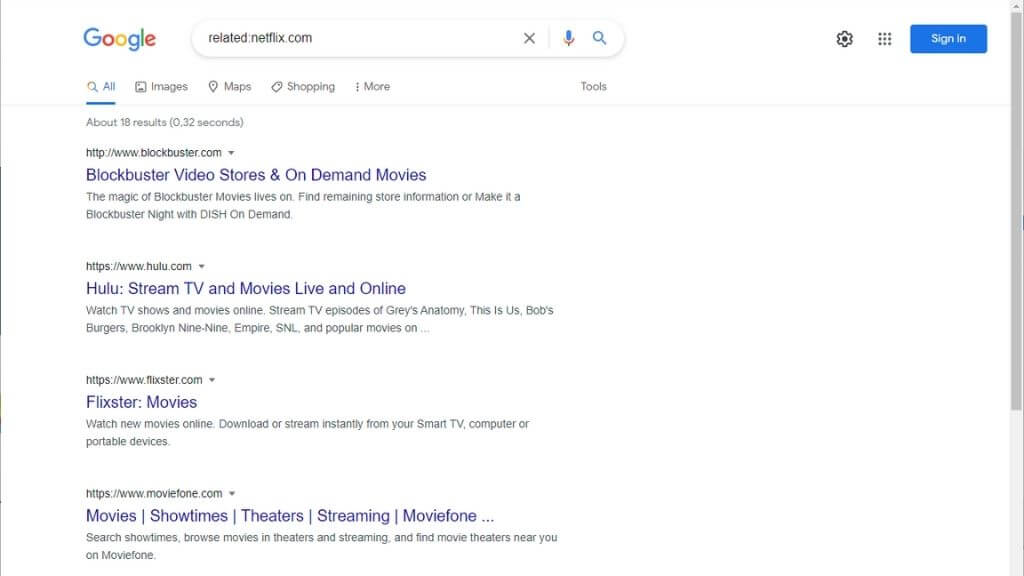
Task: Expand dropdown arrow next to hulu.com URL
Action: (201, 267)
